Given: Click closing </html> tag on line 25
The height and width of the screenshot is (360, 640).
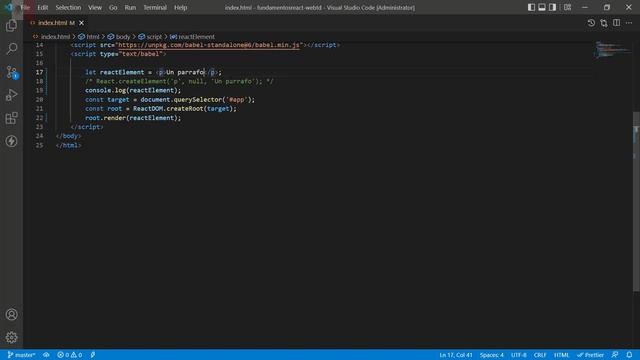Looking at the screenshot, I should (69, 145).
